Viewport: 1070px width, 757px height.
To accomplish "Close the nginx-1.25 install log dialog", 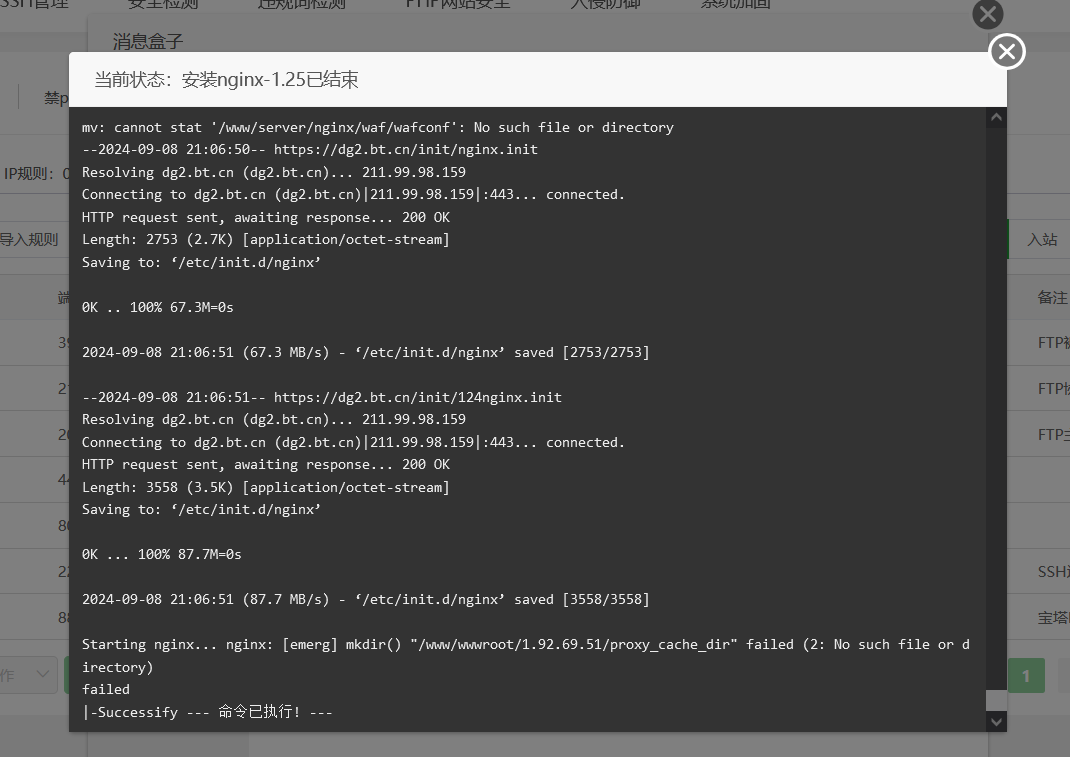I will click(x=1007, y=51).
